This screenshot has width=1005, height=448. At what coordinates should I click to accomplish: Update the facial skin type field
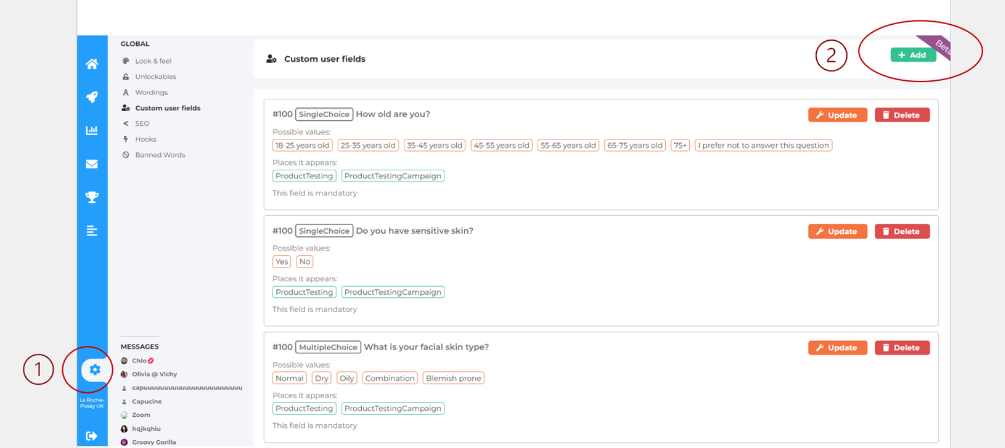pyautogui.click(x=837, y=348)
